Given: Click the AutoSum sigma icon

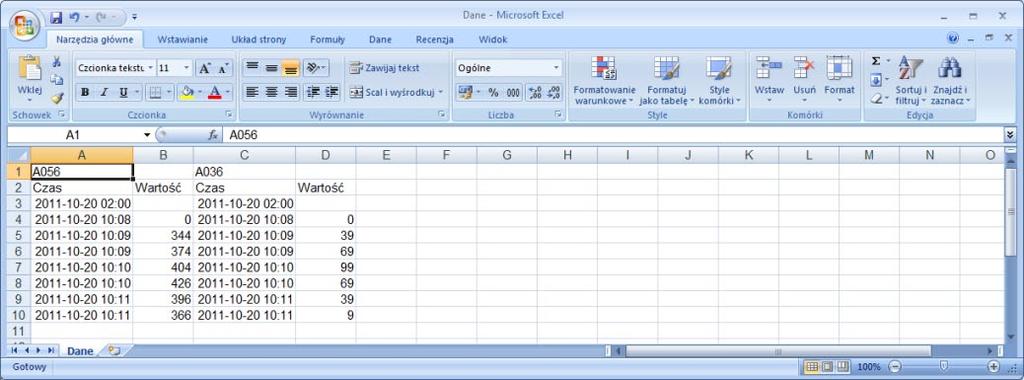Looking at the screenshot, I should coord(876,61).
